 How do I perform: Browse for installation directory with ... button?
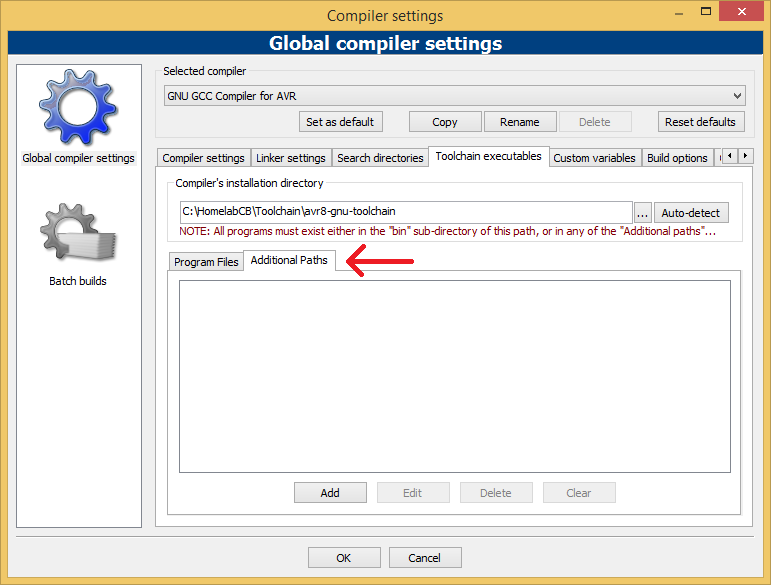642,213
